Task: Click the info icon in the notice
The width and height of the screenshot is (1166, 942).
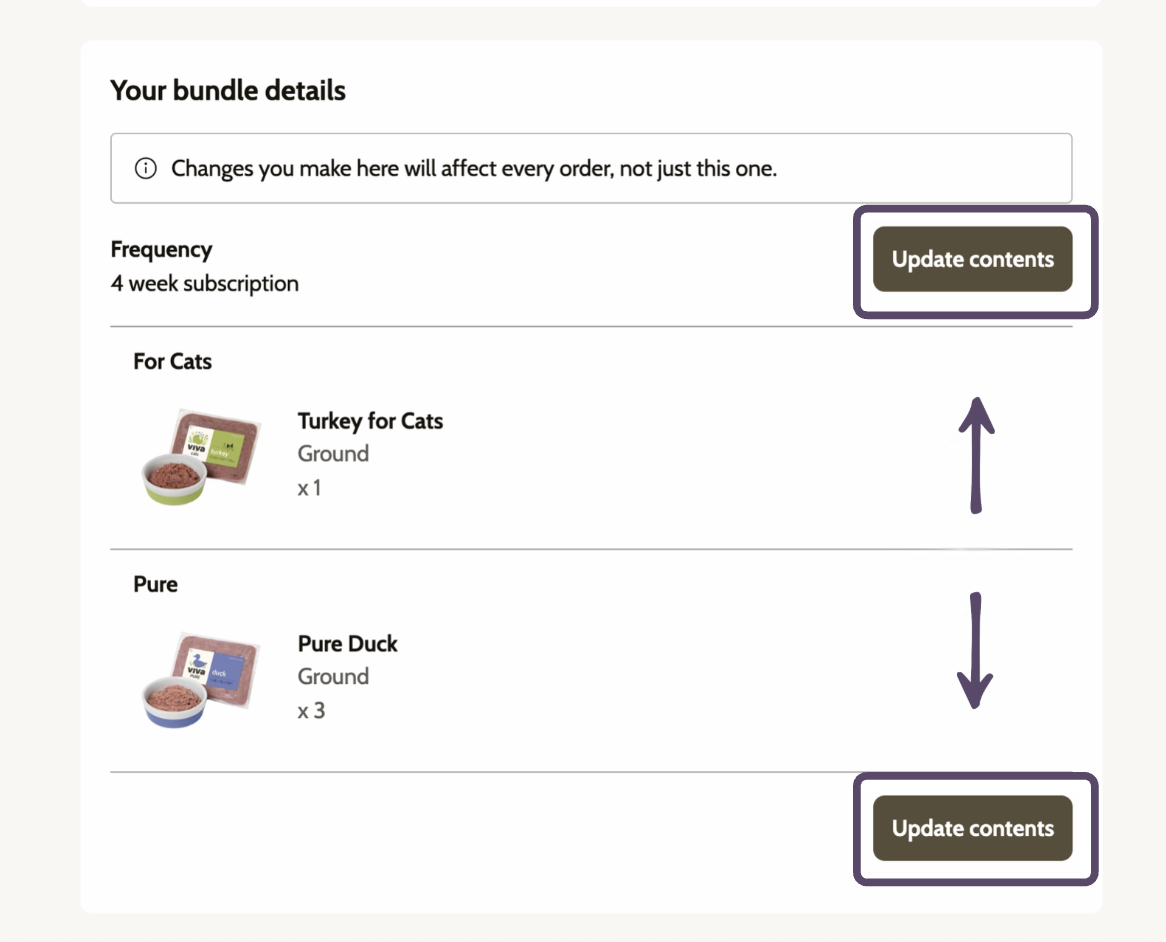Action: coord(146,168)
